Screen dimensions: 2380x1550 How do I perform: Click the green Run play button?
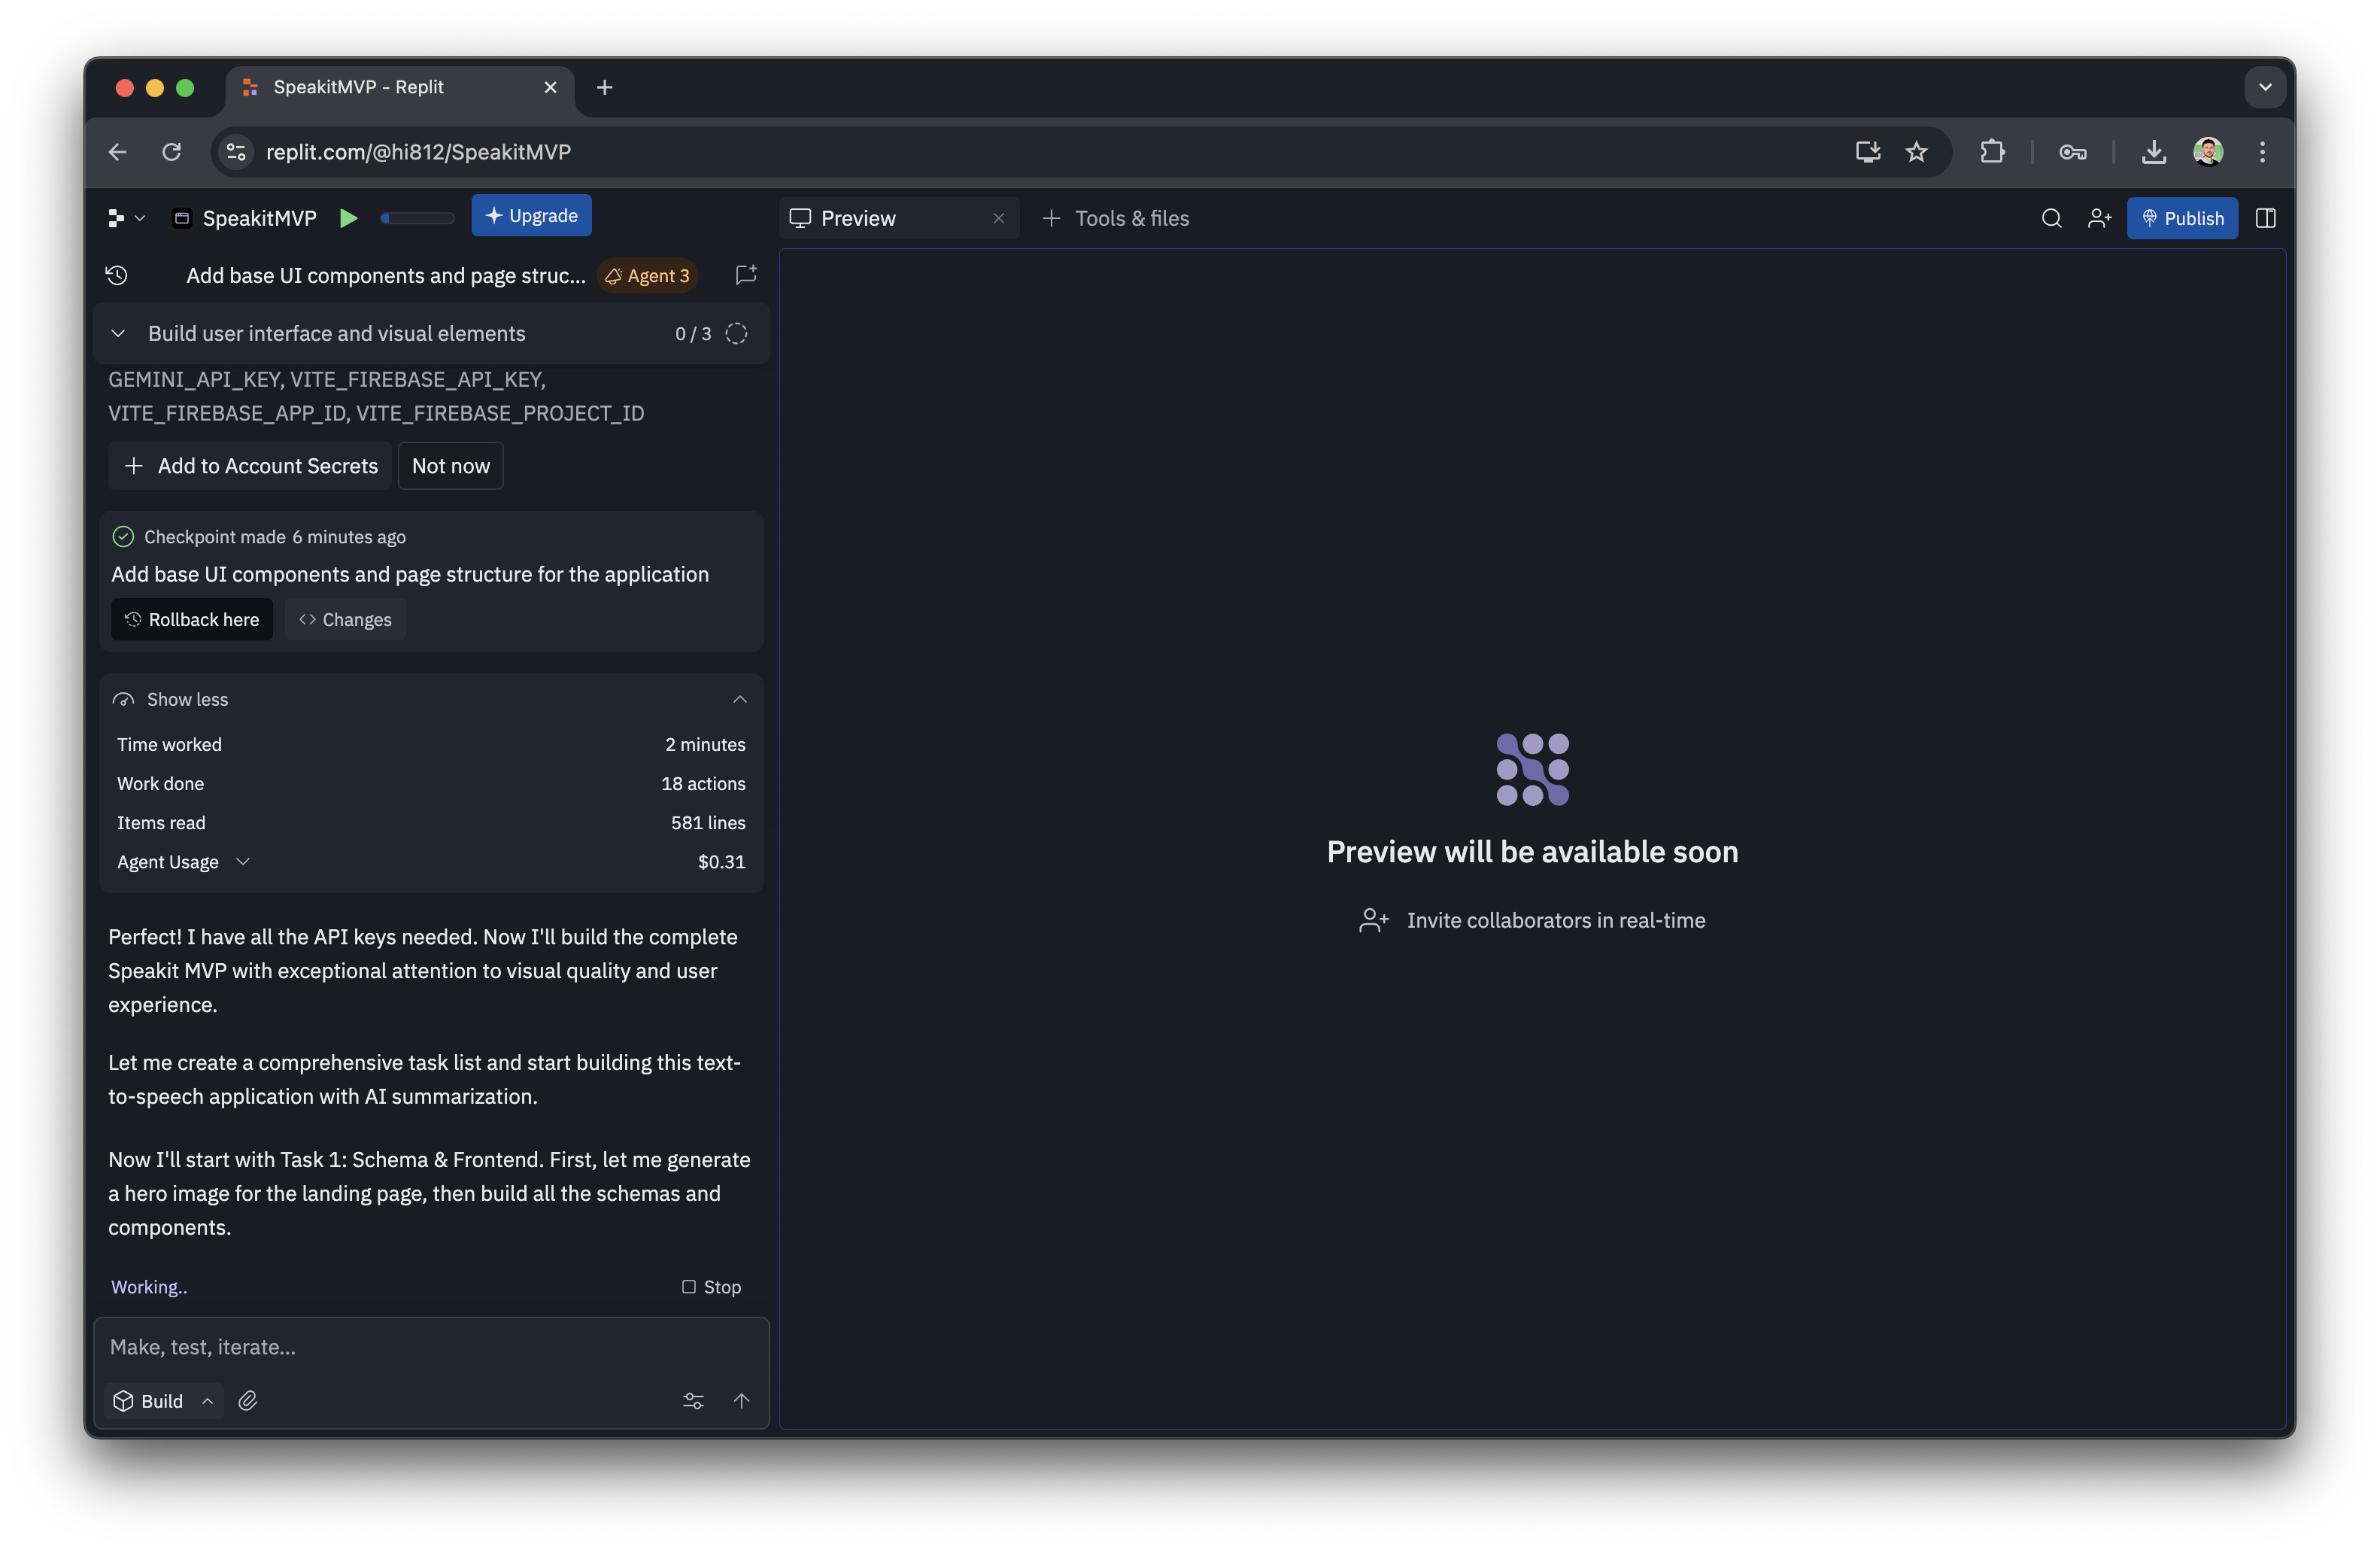click(348, 218)
